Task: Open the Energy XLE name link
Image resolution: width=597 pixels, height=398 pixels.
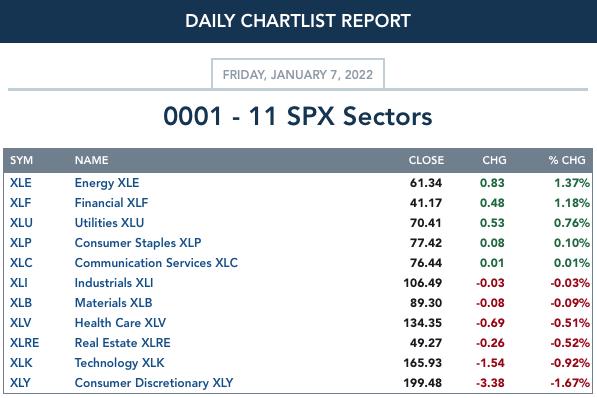Action: pos(107,183)
